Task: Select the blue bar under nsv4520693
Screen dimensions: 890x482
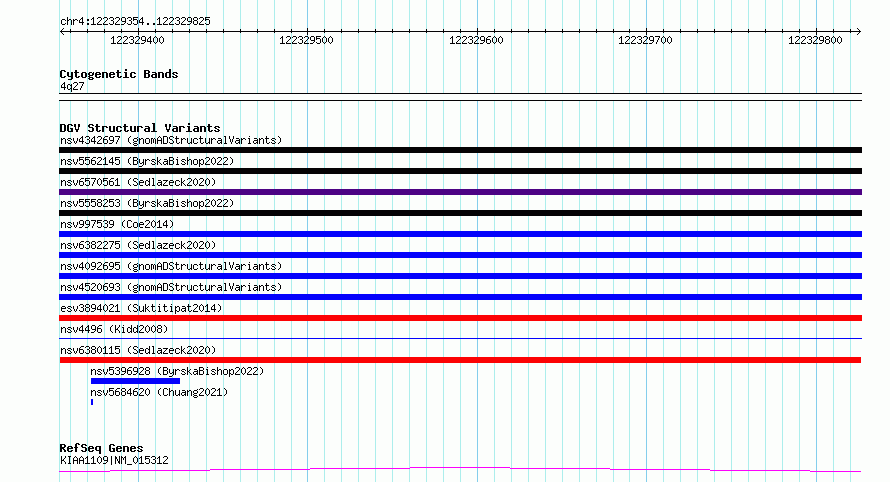Action: tap(460, 297)
